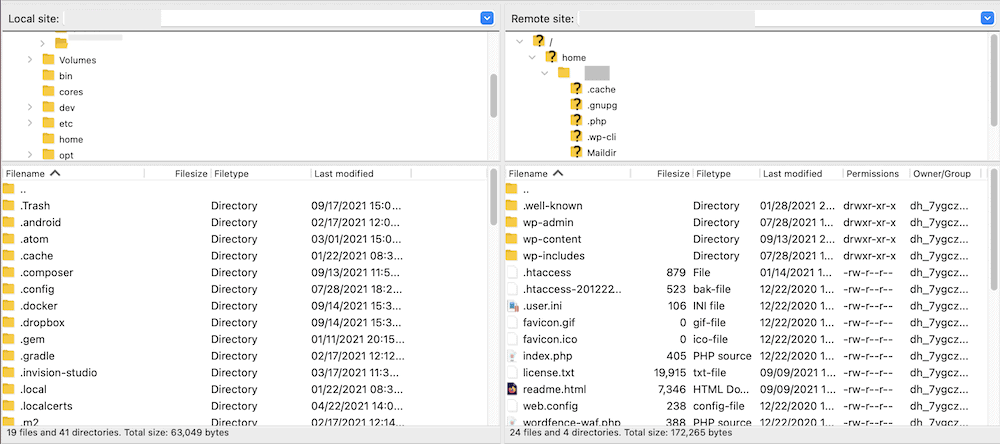Select the .gem directory name
The width and height of the screenshot is (1000, 444).
point(33,339)
